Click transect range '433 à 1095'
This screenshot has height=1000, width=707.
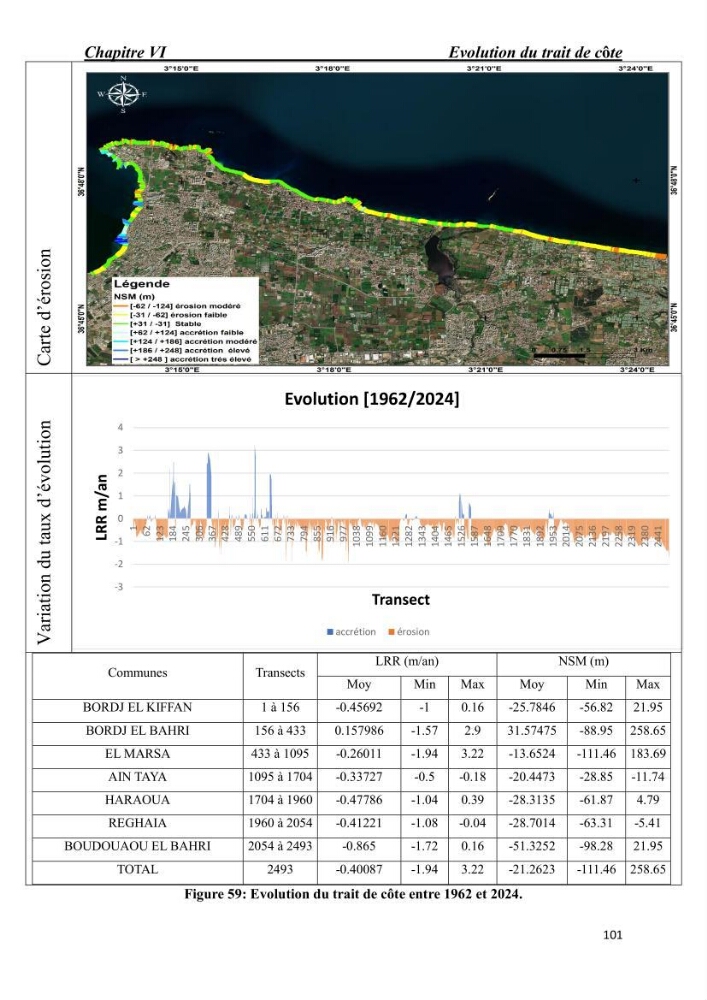pyautogui.click(x=280, y=754)
